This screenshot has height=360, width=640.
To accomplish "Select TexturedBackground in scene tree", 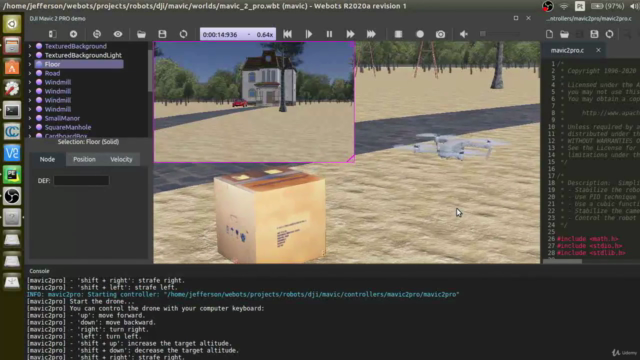I will [x=76, y=46].
